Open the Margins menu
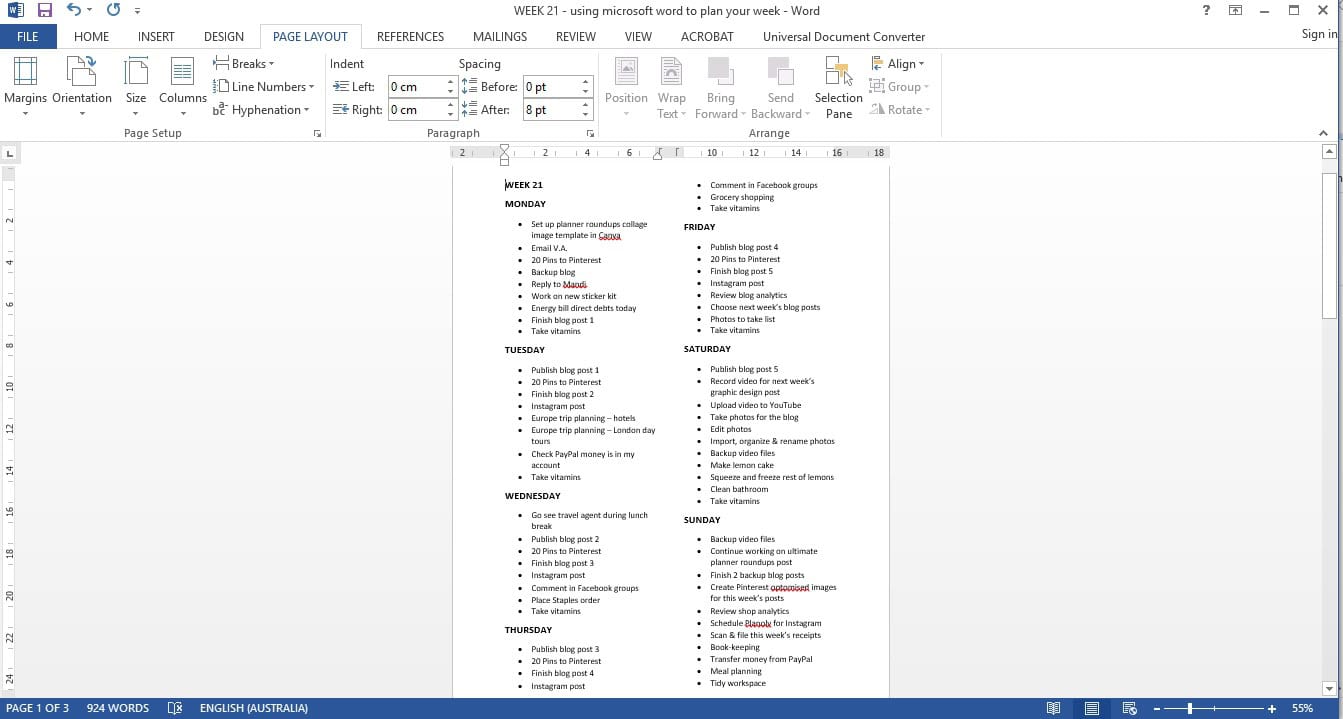Viewport: 1343px width, 719px height. tap(25, 87)
